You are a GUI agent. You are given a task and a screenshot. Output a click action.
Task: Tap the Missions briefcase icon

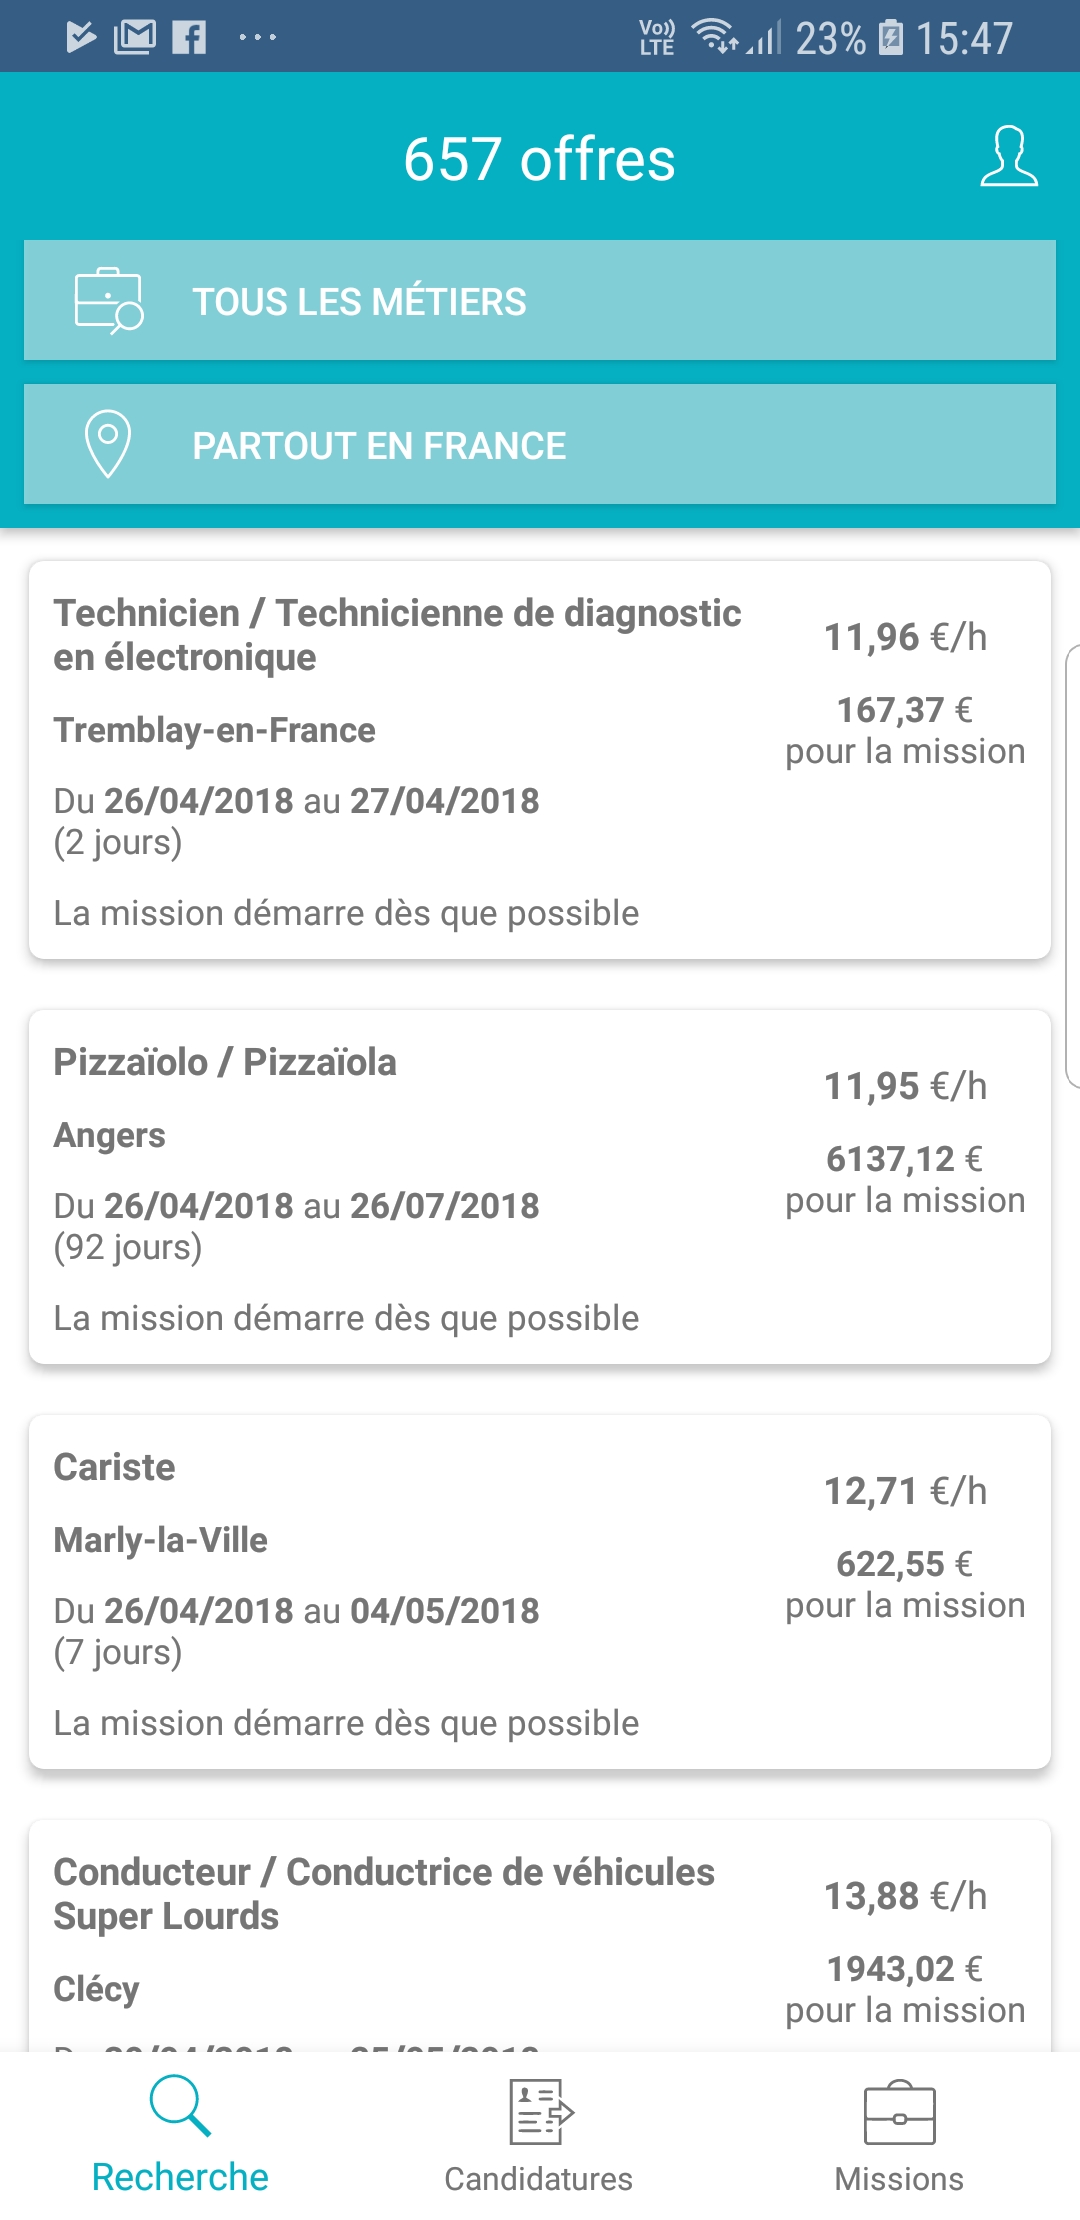click(899, 2113)
